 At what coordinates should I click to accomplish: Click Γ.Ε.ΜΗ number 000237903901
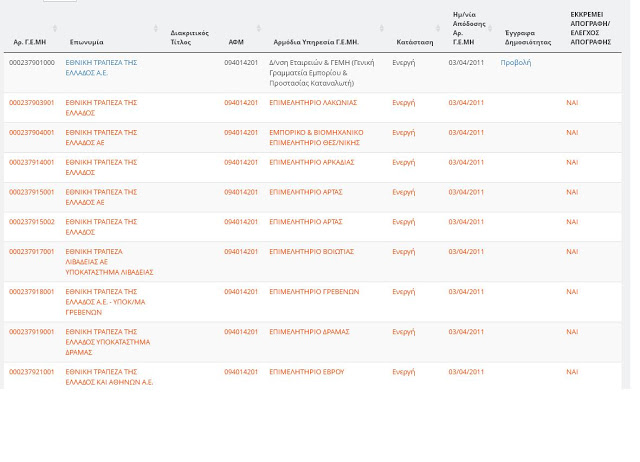[x=31, y=102]
